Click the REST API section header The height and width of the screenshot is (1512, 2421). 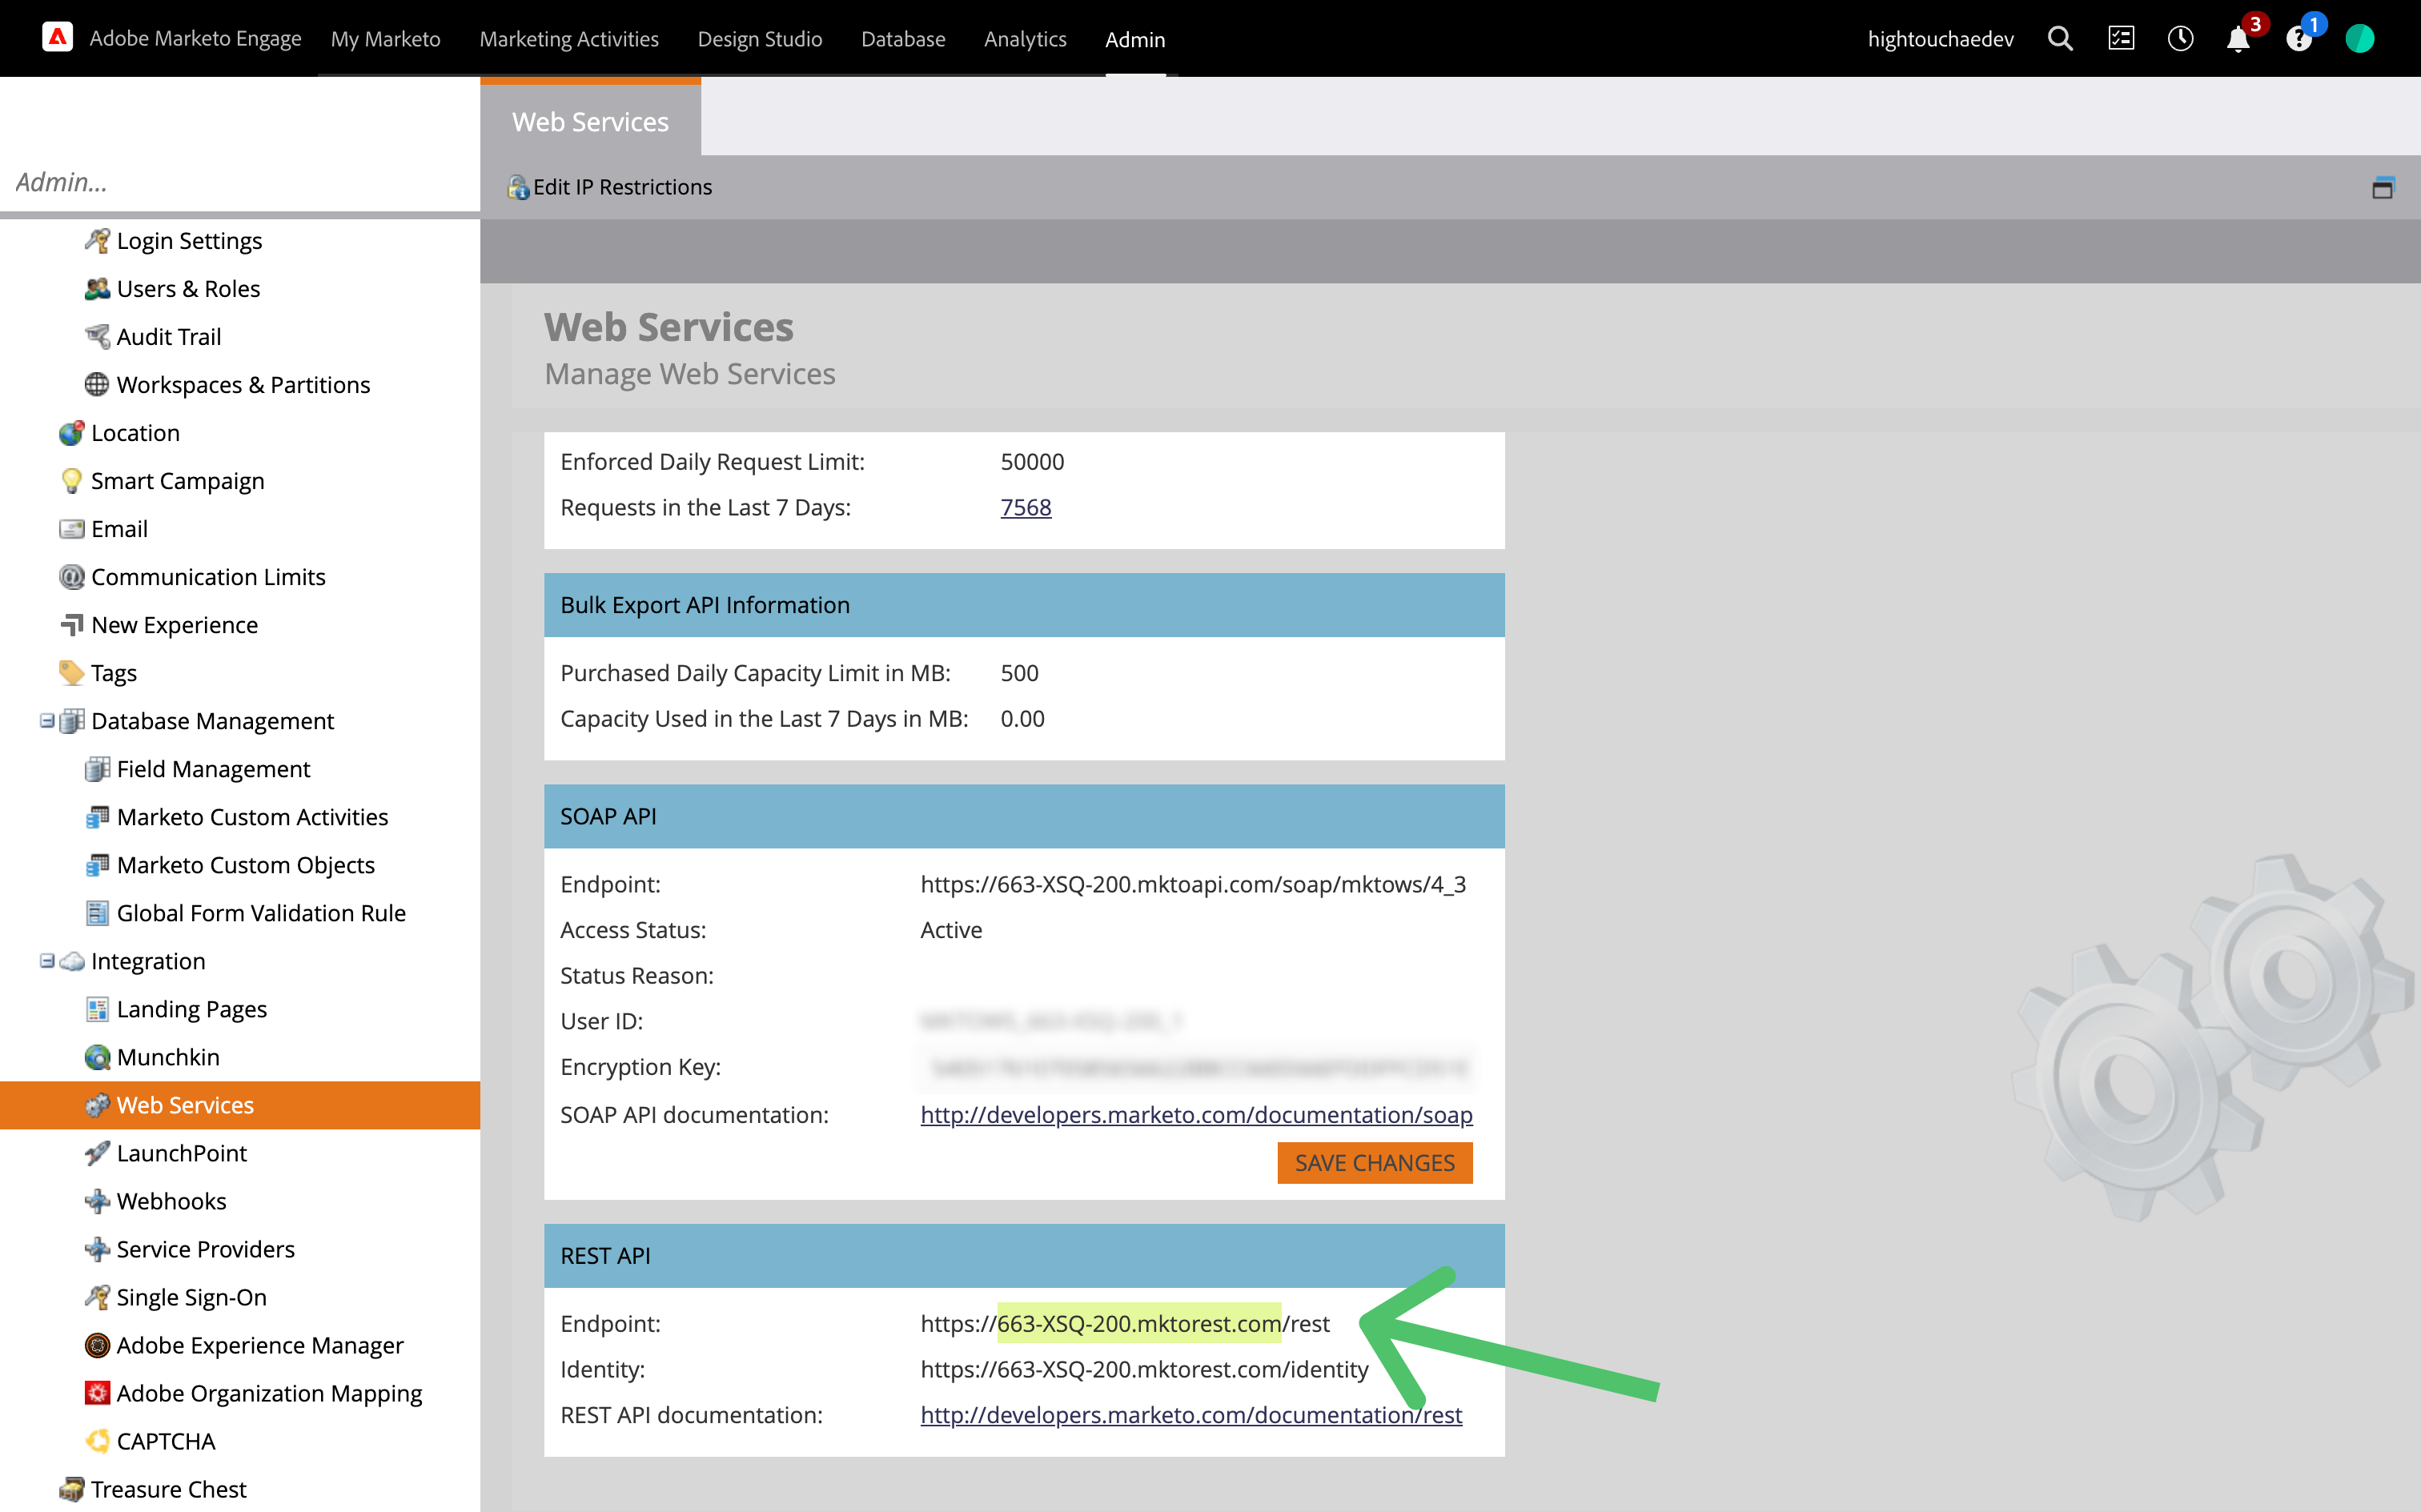pos(1024,1255)
